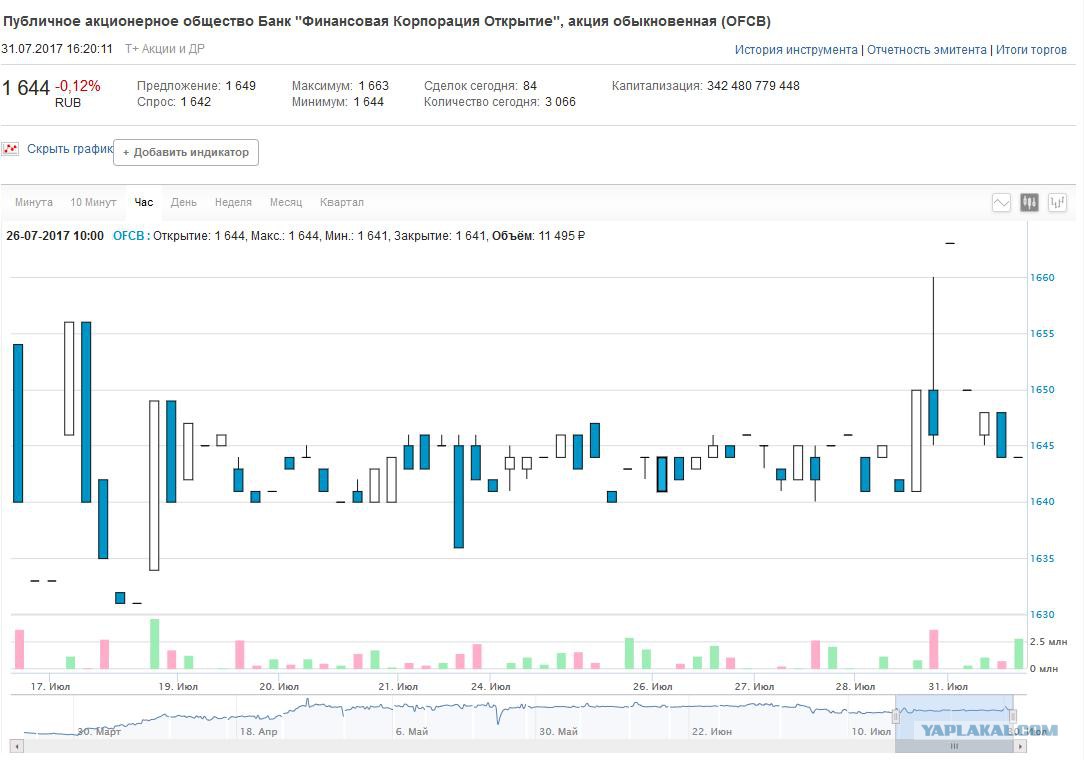Open Итоги торгов link
Screen dimensions: 1084x760
[x=1031, y=50]
